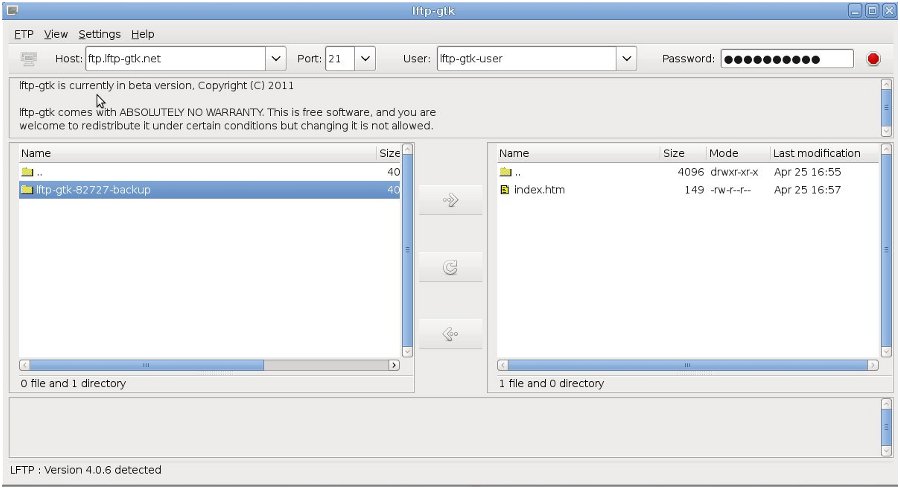Click the remote parent folder icon
This screenshot has height=489, width=900.
[x=506, y=172]
